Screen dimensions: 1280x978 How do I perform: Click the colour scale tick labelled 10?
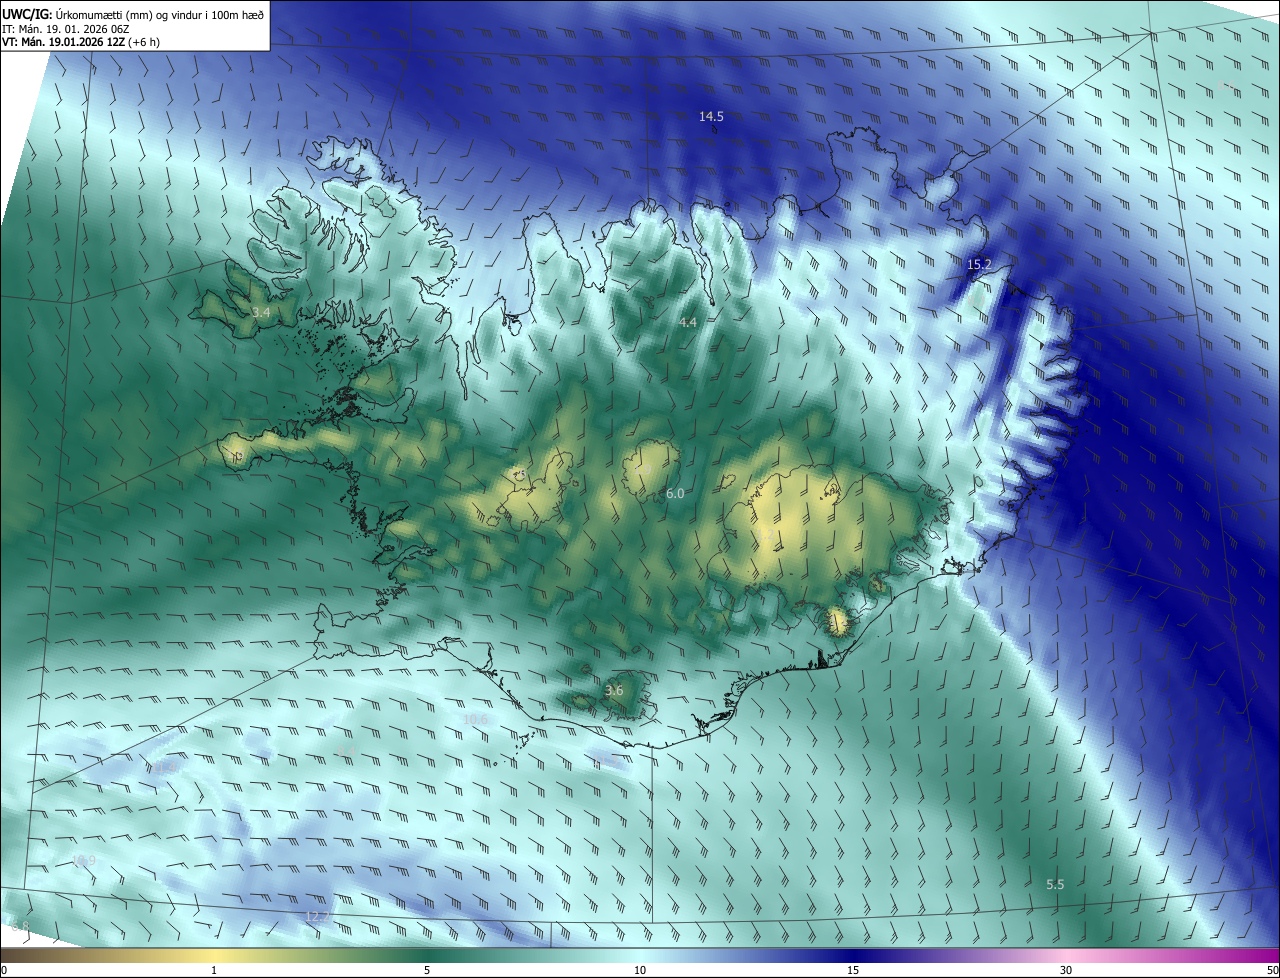640,971
